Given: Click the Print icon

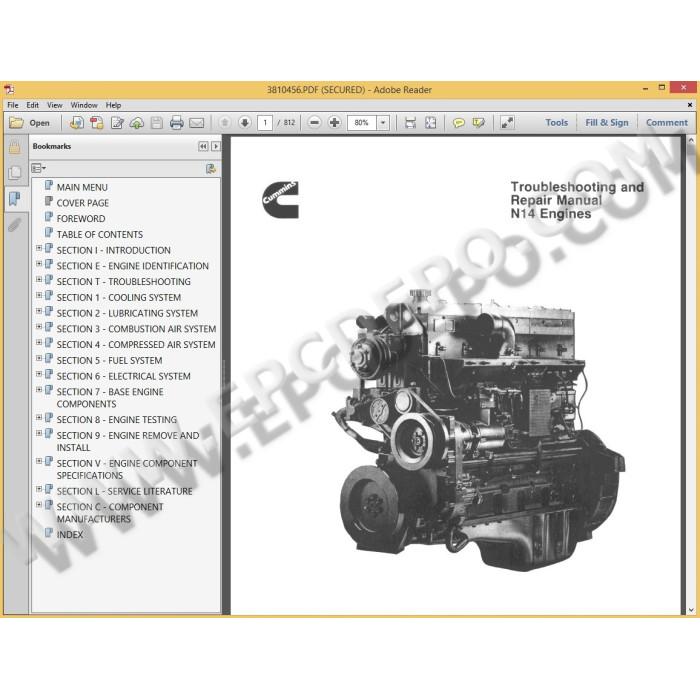Looking at the screenshot, I should [x=177, y=122].
